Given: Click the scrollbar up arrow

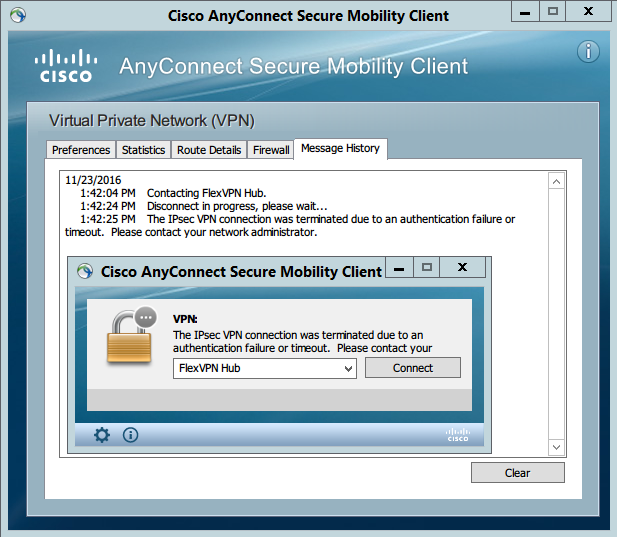Looking at the screenshot, I should pos(556,181).
